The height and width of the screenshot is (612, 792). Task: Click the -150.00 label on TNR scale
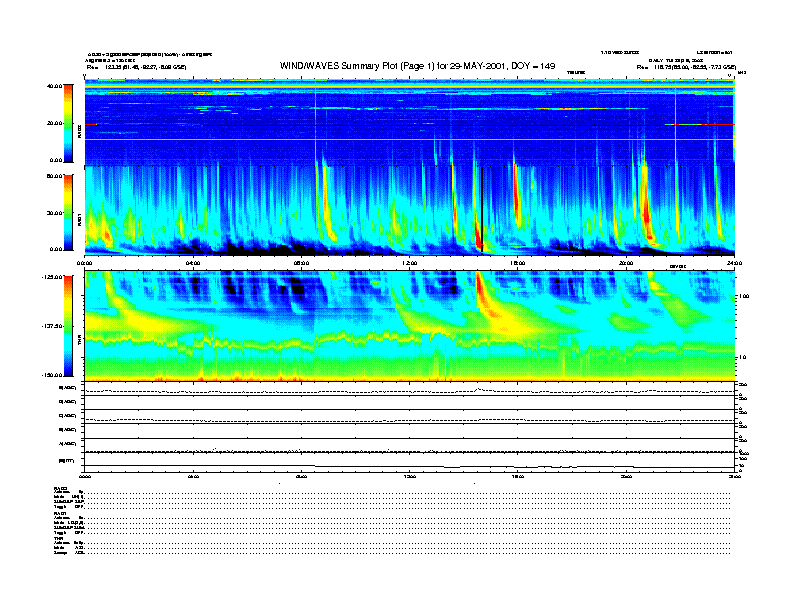click(x=52, y=375)
